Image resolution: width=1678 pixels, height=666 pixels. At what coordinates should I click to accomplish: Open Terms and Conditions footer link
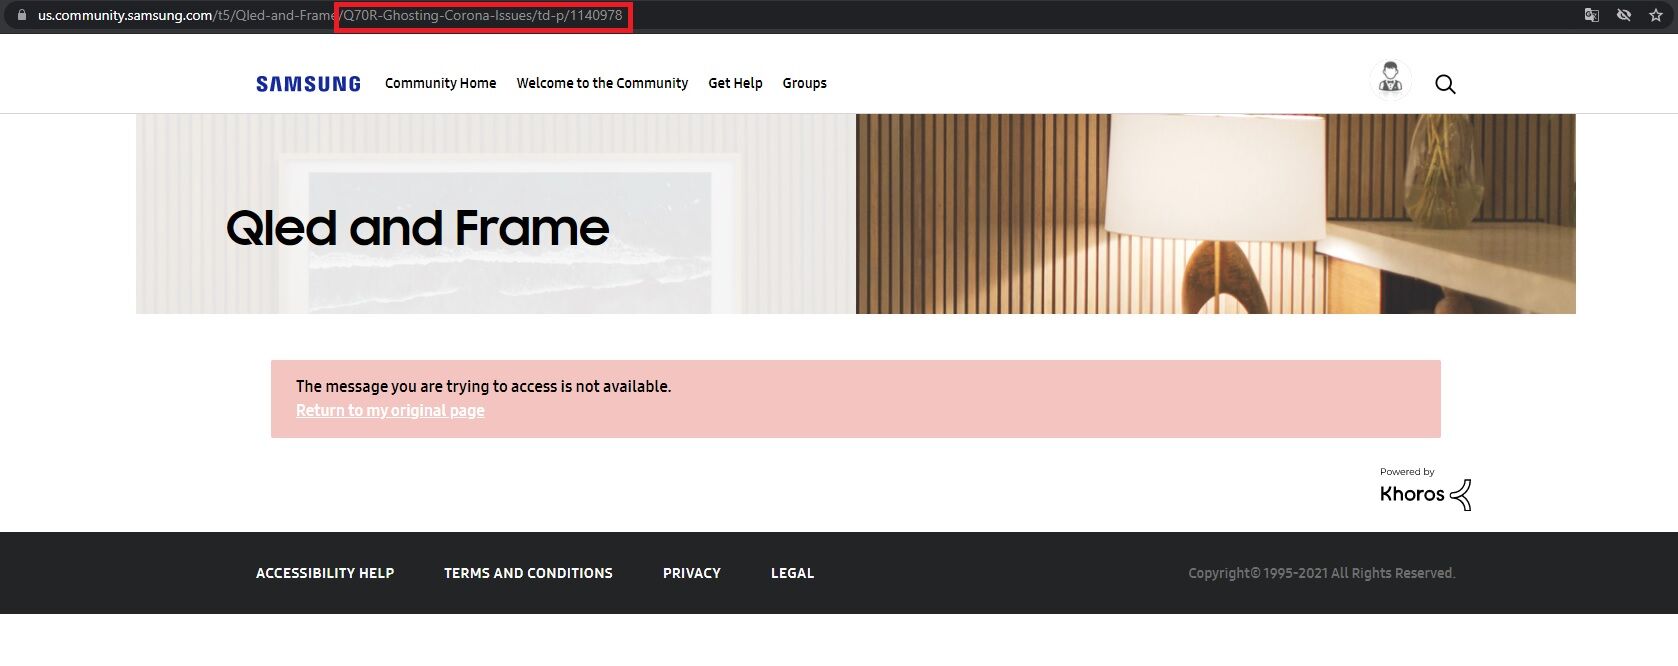tap(528, 573)
